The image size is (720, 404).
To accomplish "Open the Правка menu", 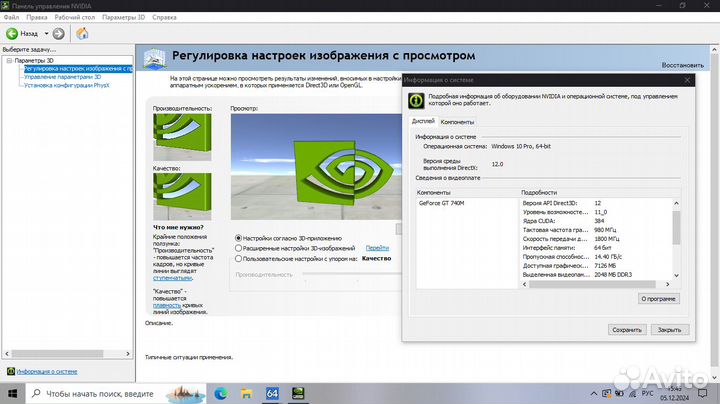I will [37, 17].
